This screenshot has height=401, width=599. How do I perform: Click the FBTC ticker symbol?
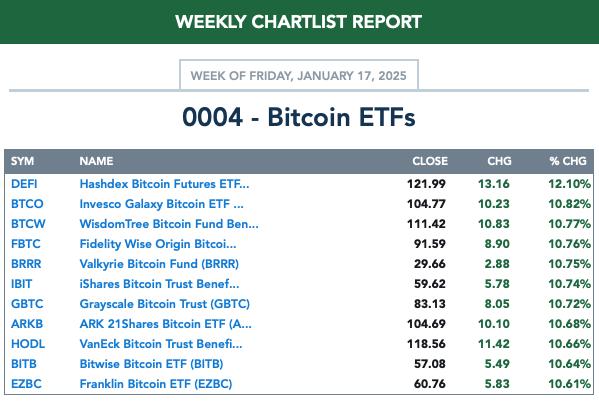click(x=26, y=244)
